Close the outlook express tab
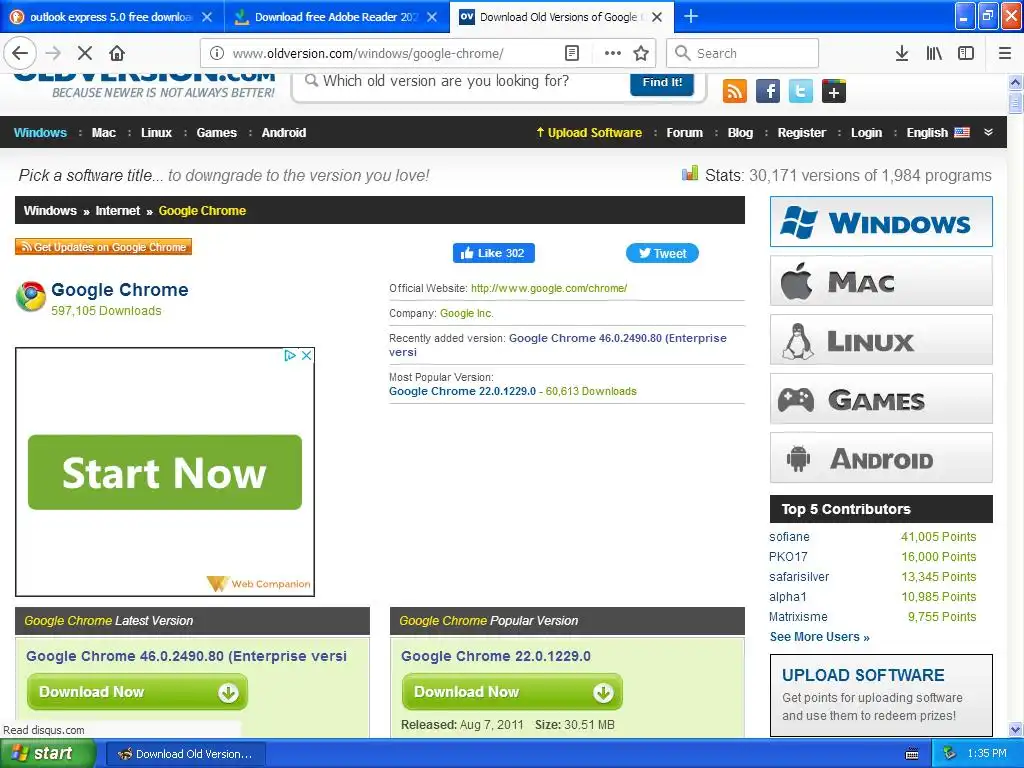This screenshot has height=768, width=1024. click(x=207, y=17)
